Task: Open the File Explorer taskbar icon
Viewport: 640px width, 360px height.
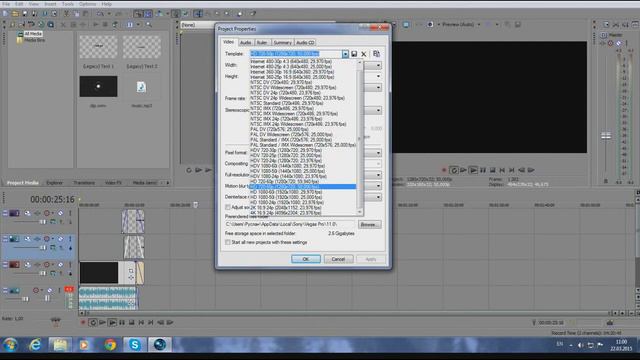Action: pyautogui.click(x=60, y=345)
